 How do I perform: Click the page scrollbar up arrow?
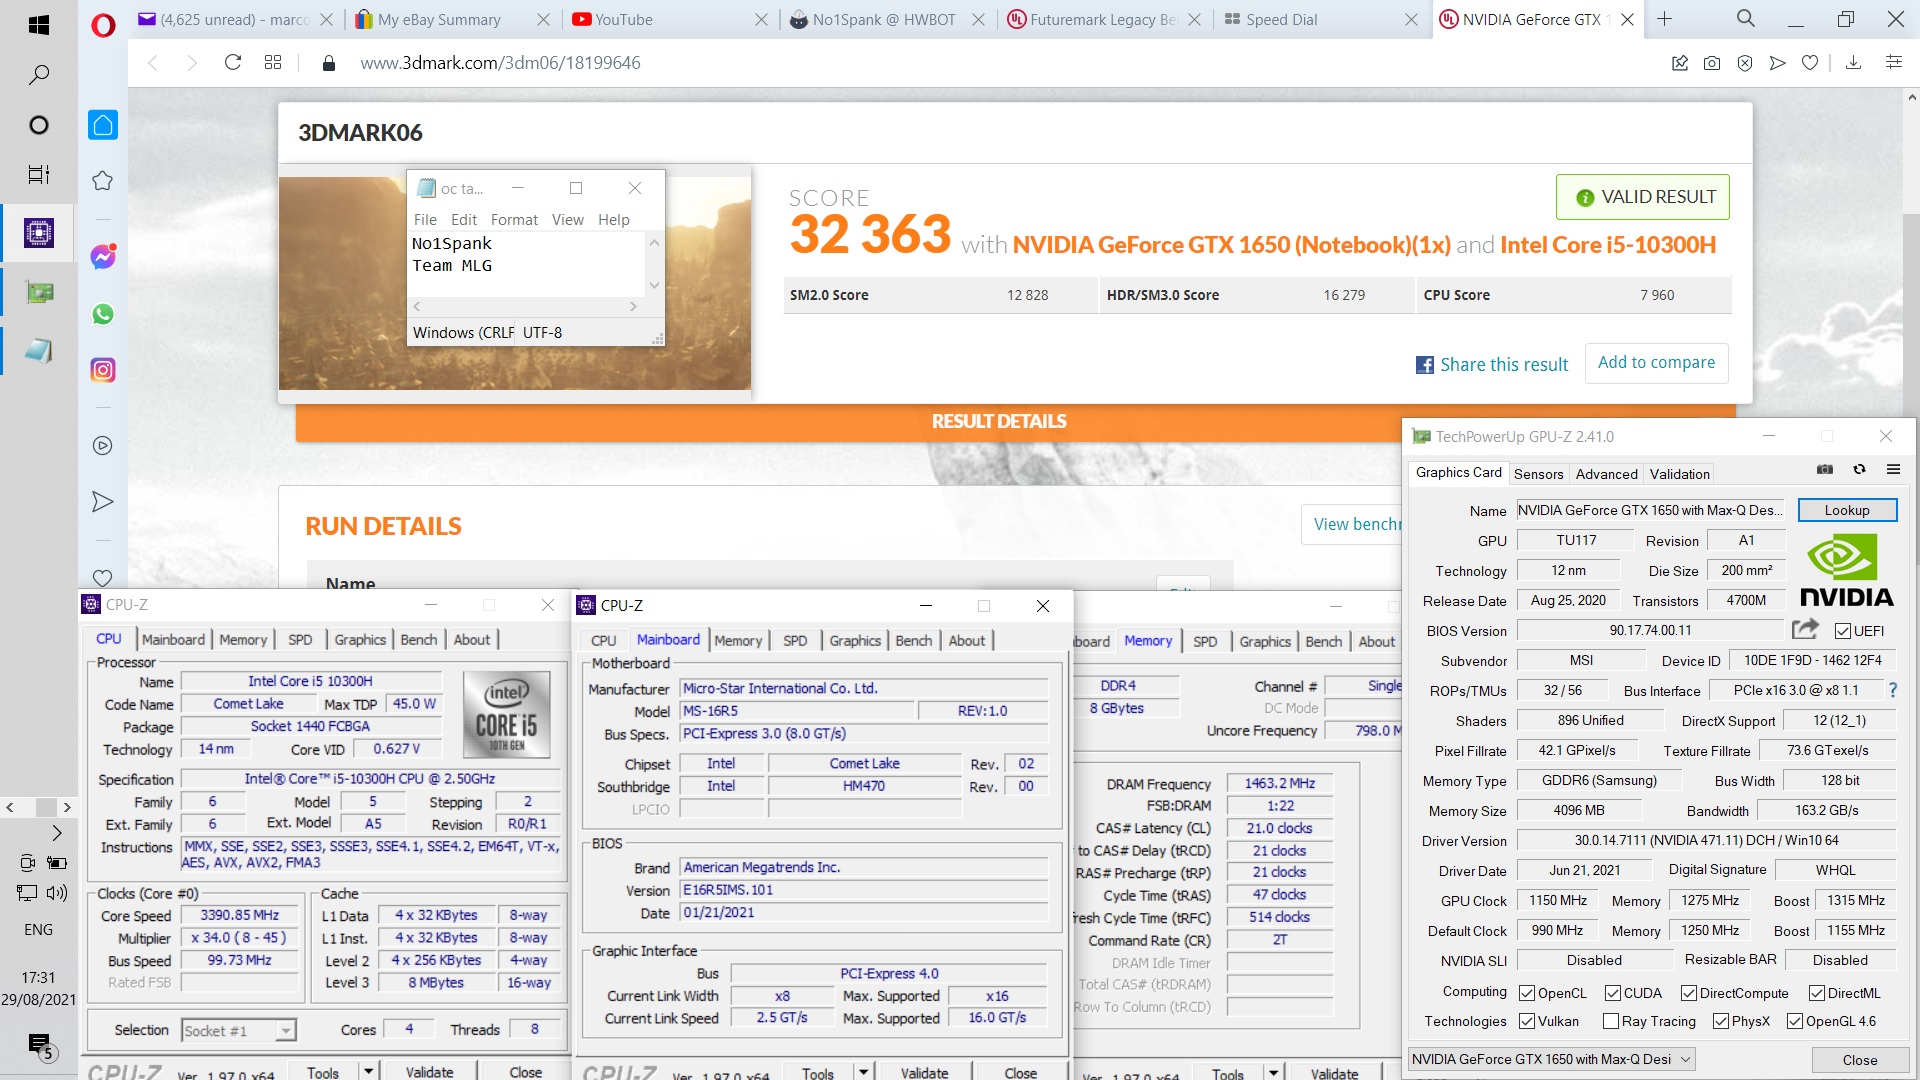pos(1912,97)
